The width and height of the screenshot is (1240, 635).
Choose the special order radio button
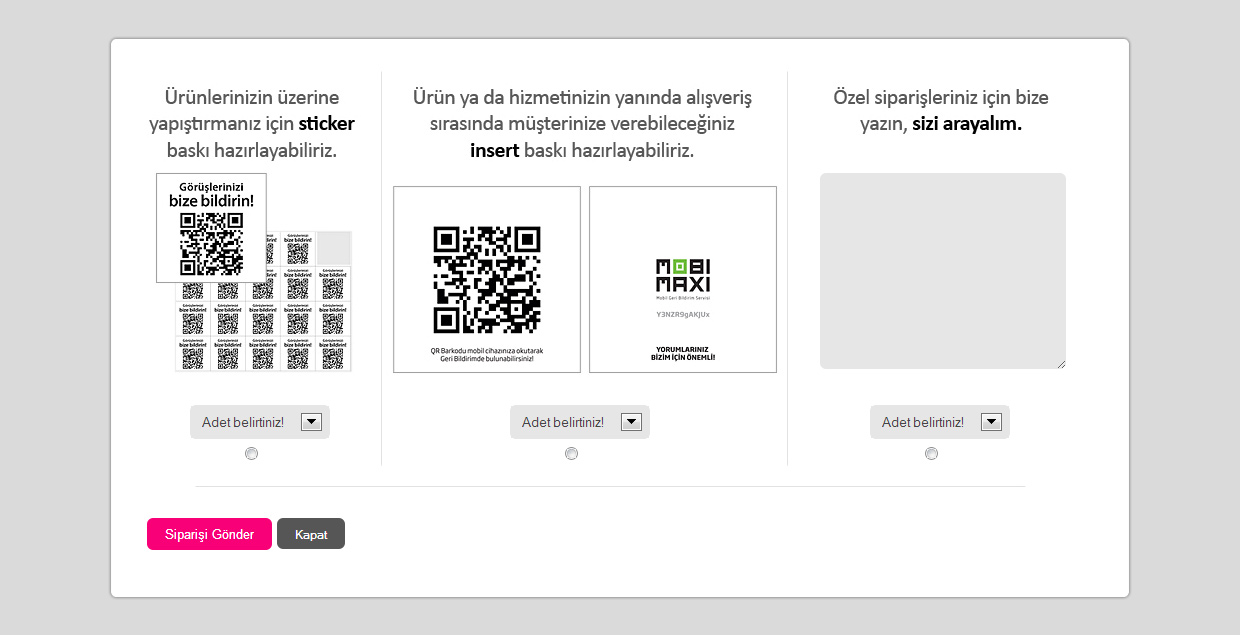[931, 453]
